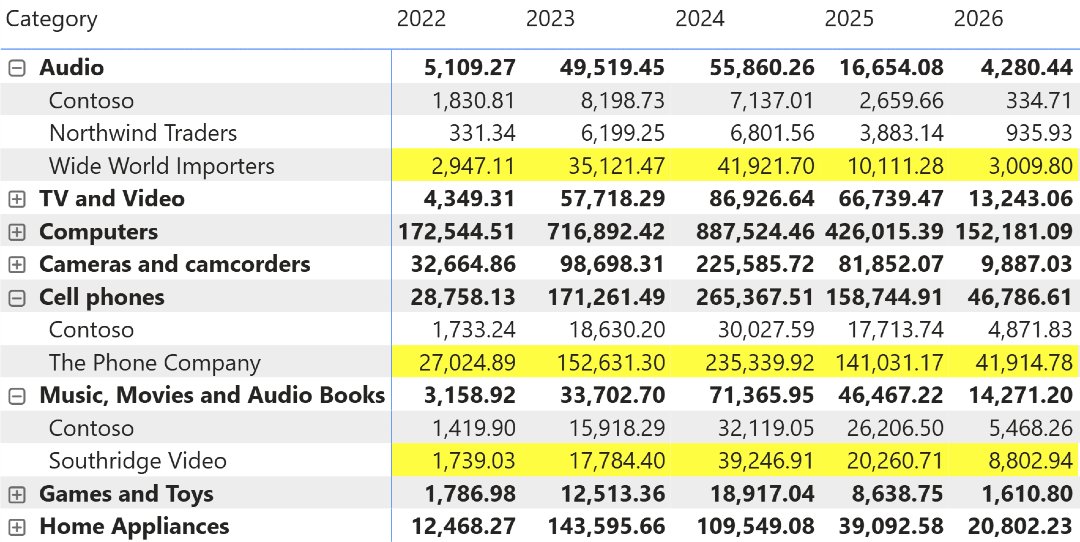
Task: Expand the Home Appliances category
Action: (x=17, y=527)
